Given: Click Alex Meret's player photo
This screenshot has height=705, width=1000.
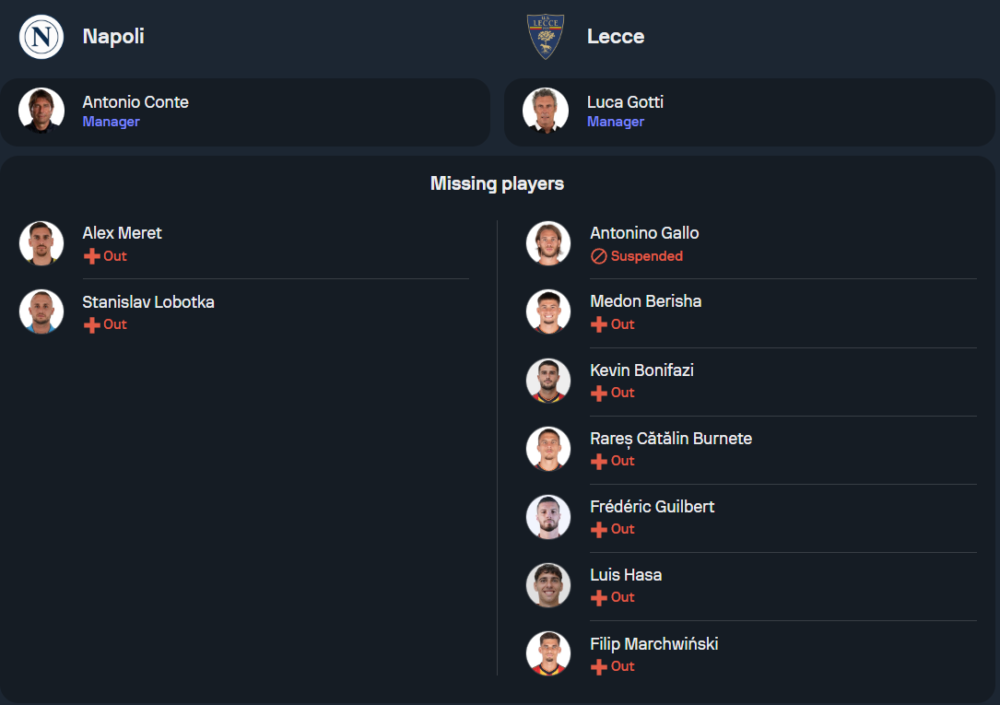Looking at the screenshot, I should 41,243.
